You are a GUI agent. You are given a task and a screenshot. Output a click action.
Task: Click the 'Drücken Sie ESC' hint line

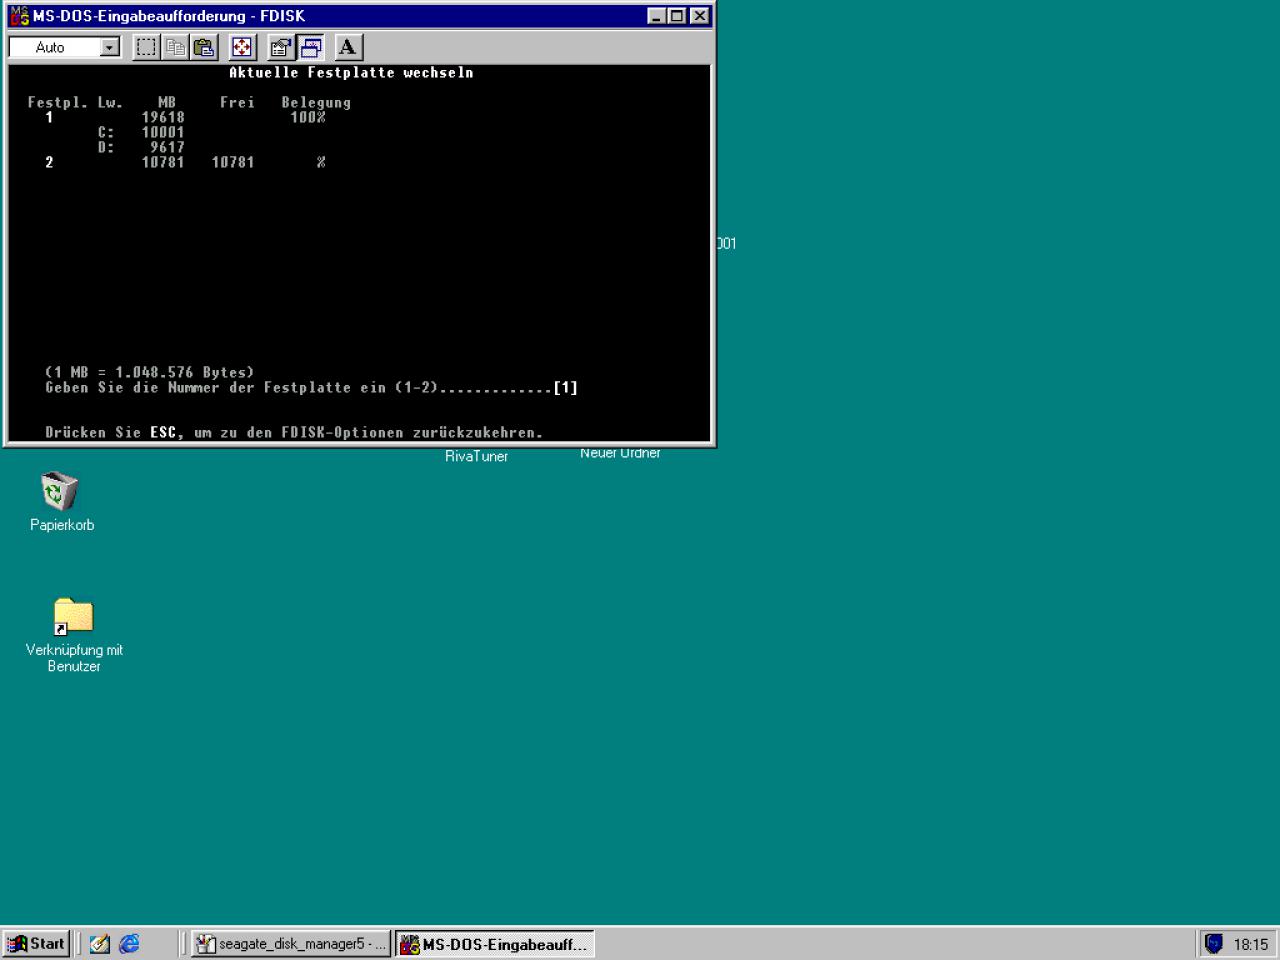coord(294,433)
